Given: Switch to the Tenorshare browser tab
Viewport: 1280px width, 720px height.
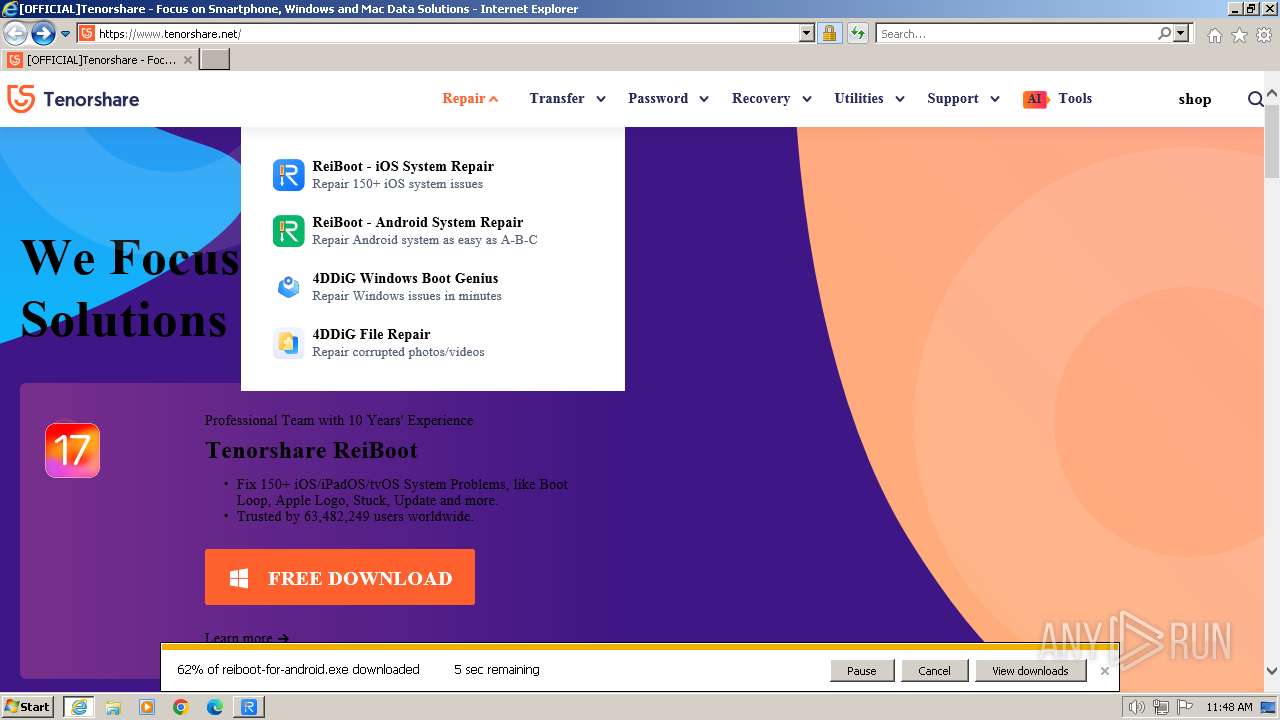Looking at the screenshot, I should [100, 60].
